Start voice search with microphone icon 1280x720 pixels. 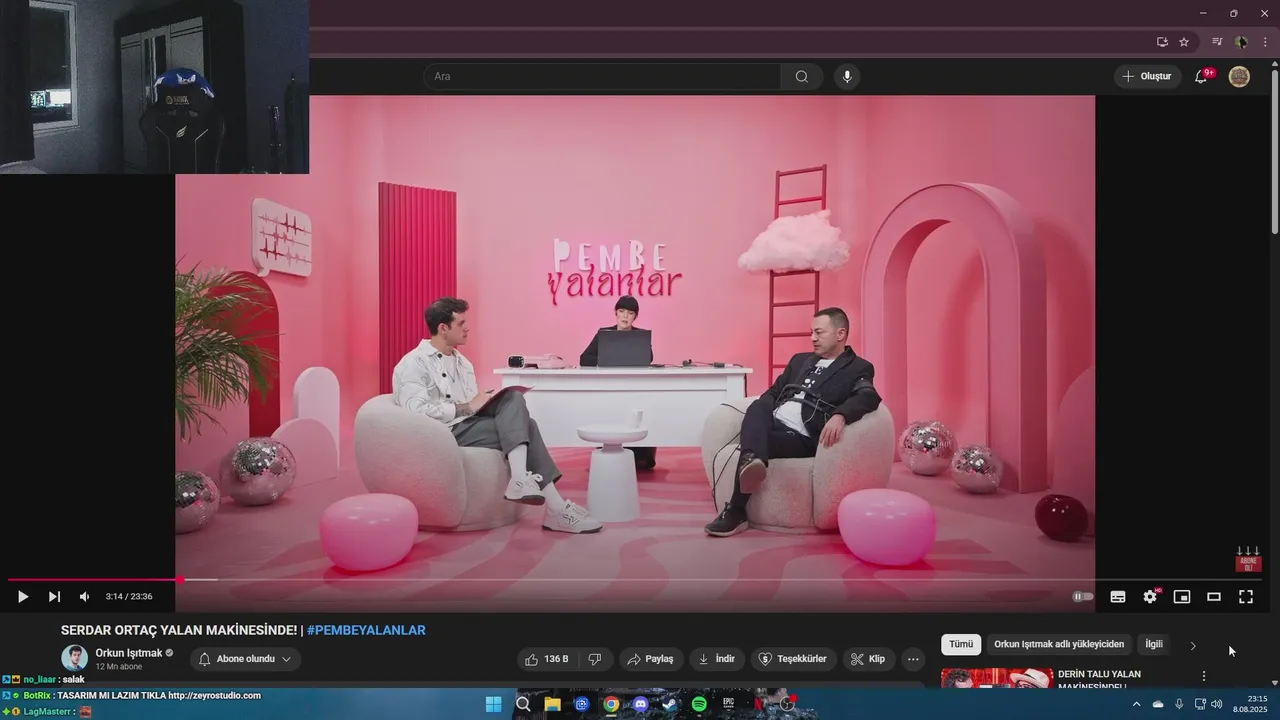[847, 77]
